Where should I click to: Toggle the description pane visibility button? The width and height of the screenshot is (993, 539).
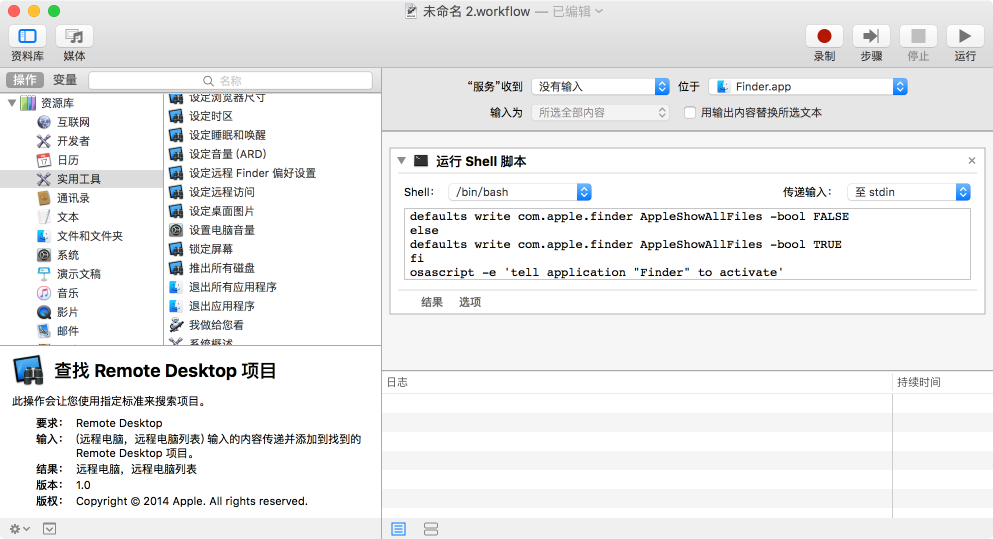click(x=49, y=528)
